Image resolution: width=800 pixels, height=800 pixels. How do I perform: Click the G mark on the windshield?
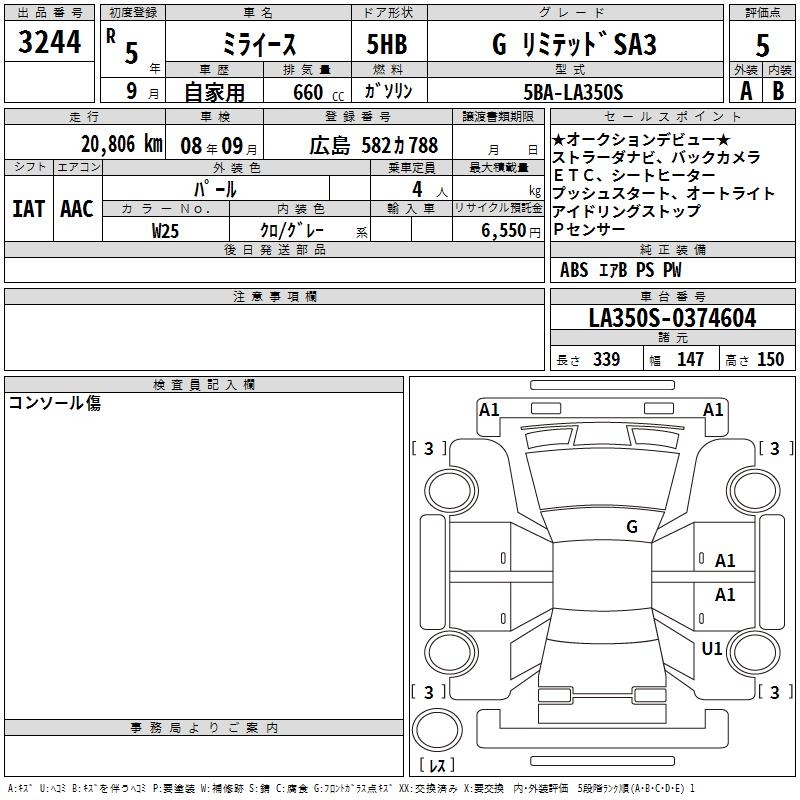[632, 526]
